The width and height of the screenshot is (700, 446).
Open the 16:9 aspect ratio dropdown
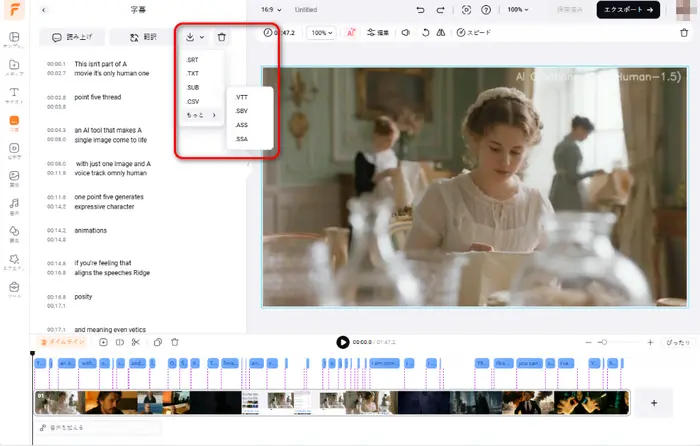pyautogui.click(x=271, y=10)
